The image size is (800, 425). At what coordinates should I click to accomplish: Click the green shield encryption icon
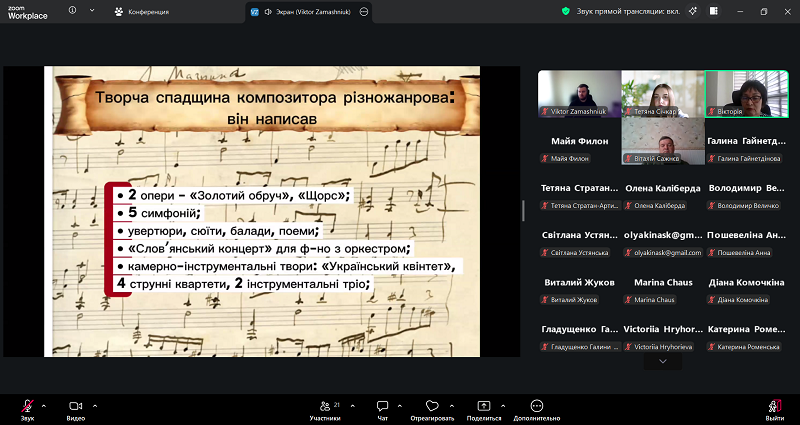click(x=567, y=12)
